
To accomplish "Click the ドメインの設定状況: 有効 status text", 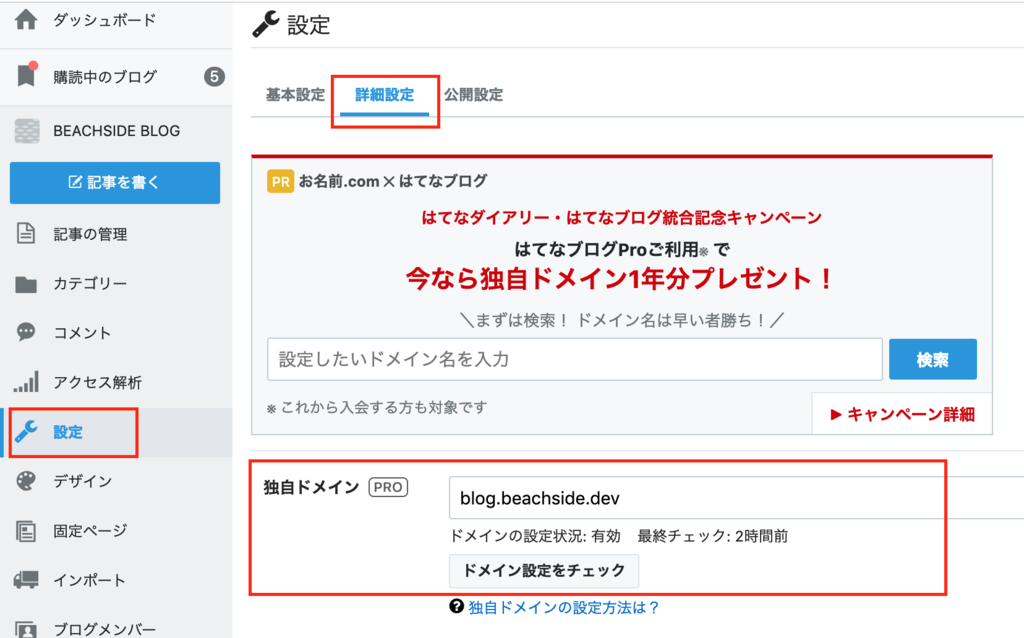I will (x=535, y=536).
